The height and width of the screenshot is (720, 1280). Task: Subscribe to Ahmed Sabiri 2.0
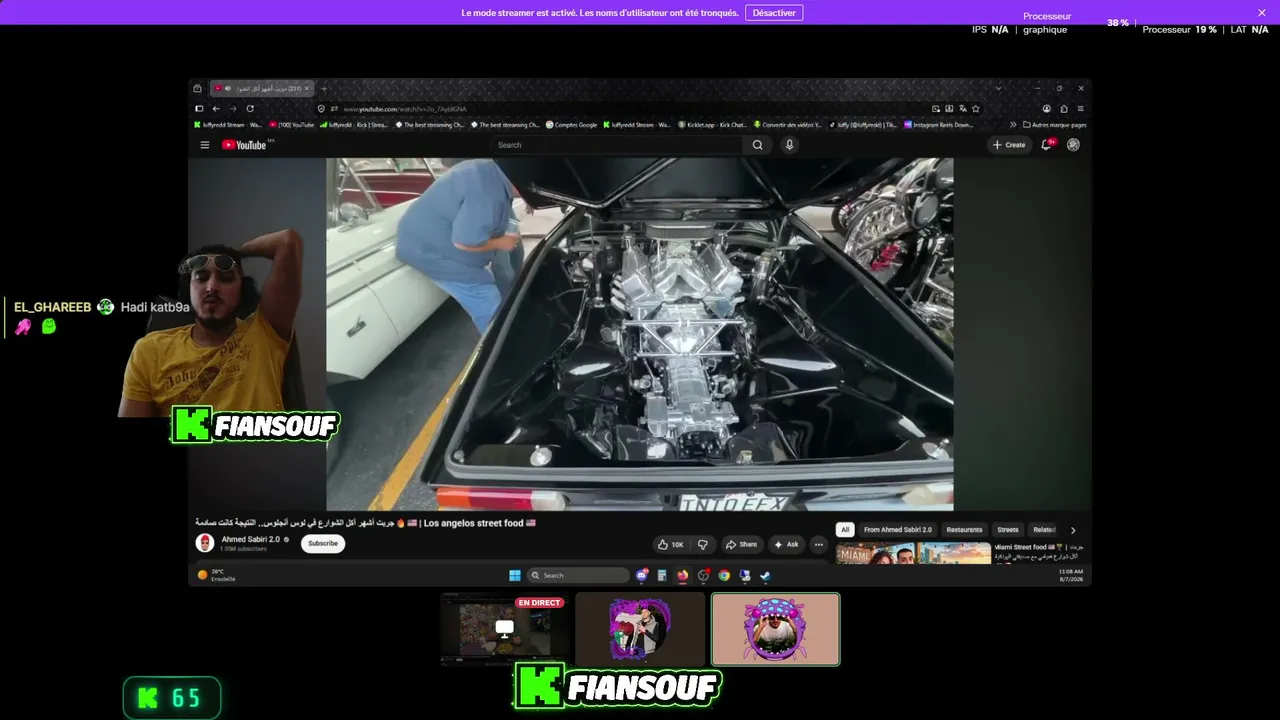[323, 543]
